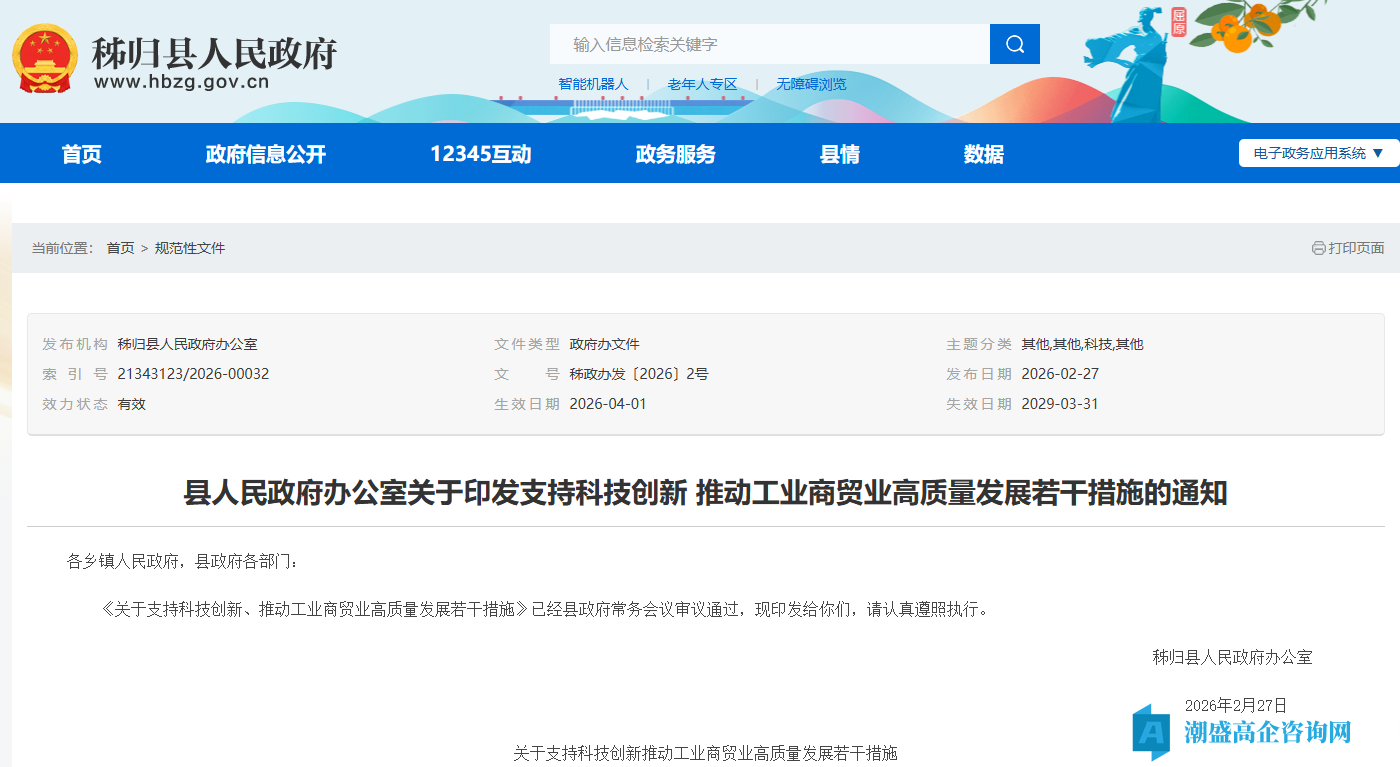Image resolution: width=1400 pixels, height=767 pixels.
Task: Click 规范性文件 in the breadcrumb
Action: pyautogui.click(x=192, y=247)
